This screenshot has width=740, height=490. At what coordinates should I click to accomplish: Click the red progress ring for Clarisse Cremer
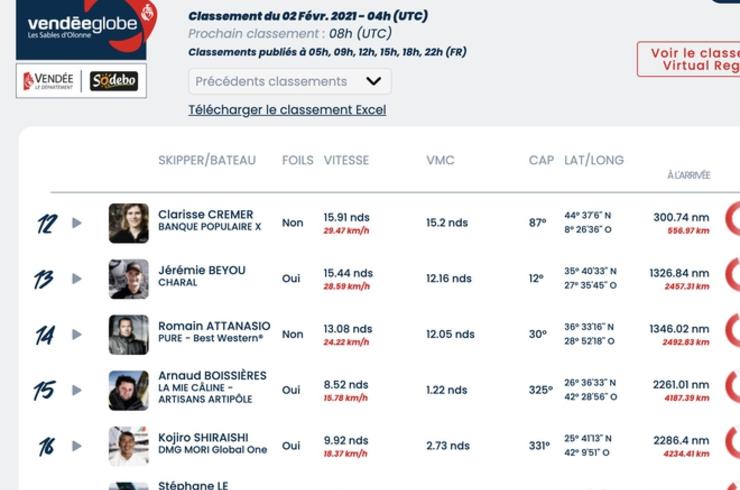732,219
